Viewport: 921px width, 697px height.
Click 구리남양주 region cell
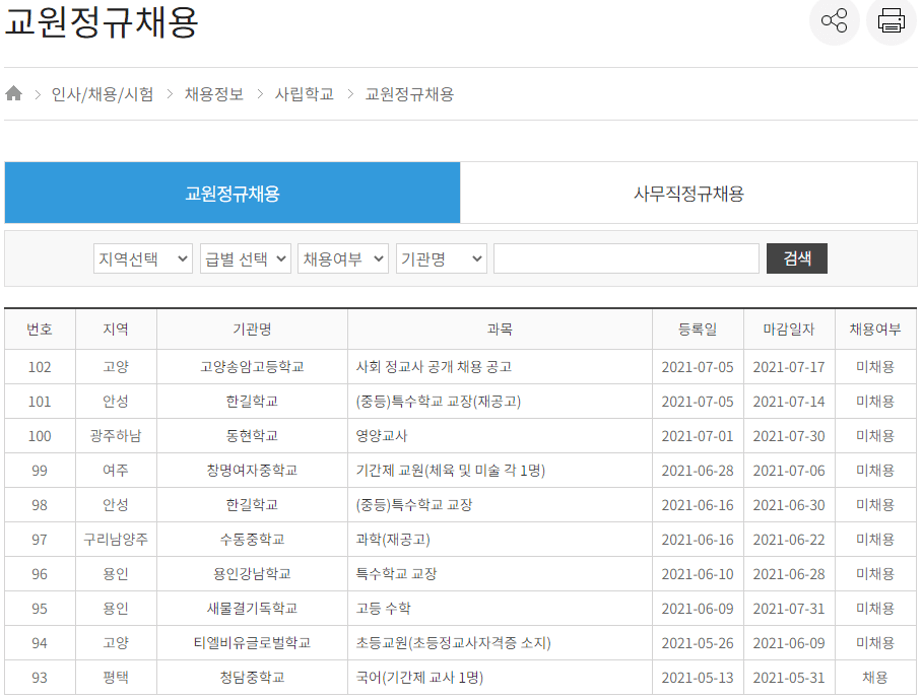(x=116, y=540)
